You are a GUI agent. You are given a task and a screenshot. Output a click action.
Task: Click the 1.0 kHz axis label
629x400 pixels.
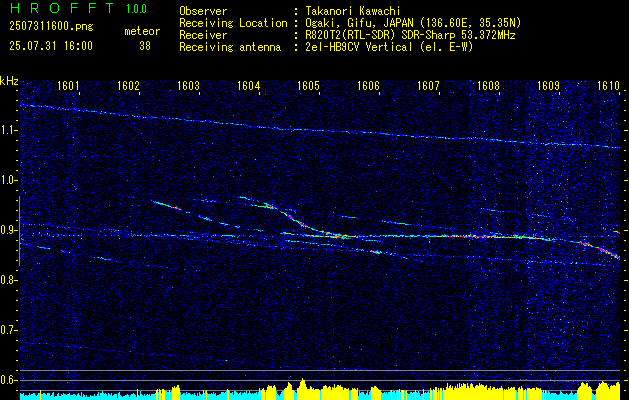7,180
